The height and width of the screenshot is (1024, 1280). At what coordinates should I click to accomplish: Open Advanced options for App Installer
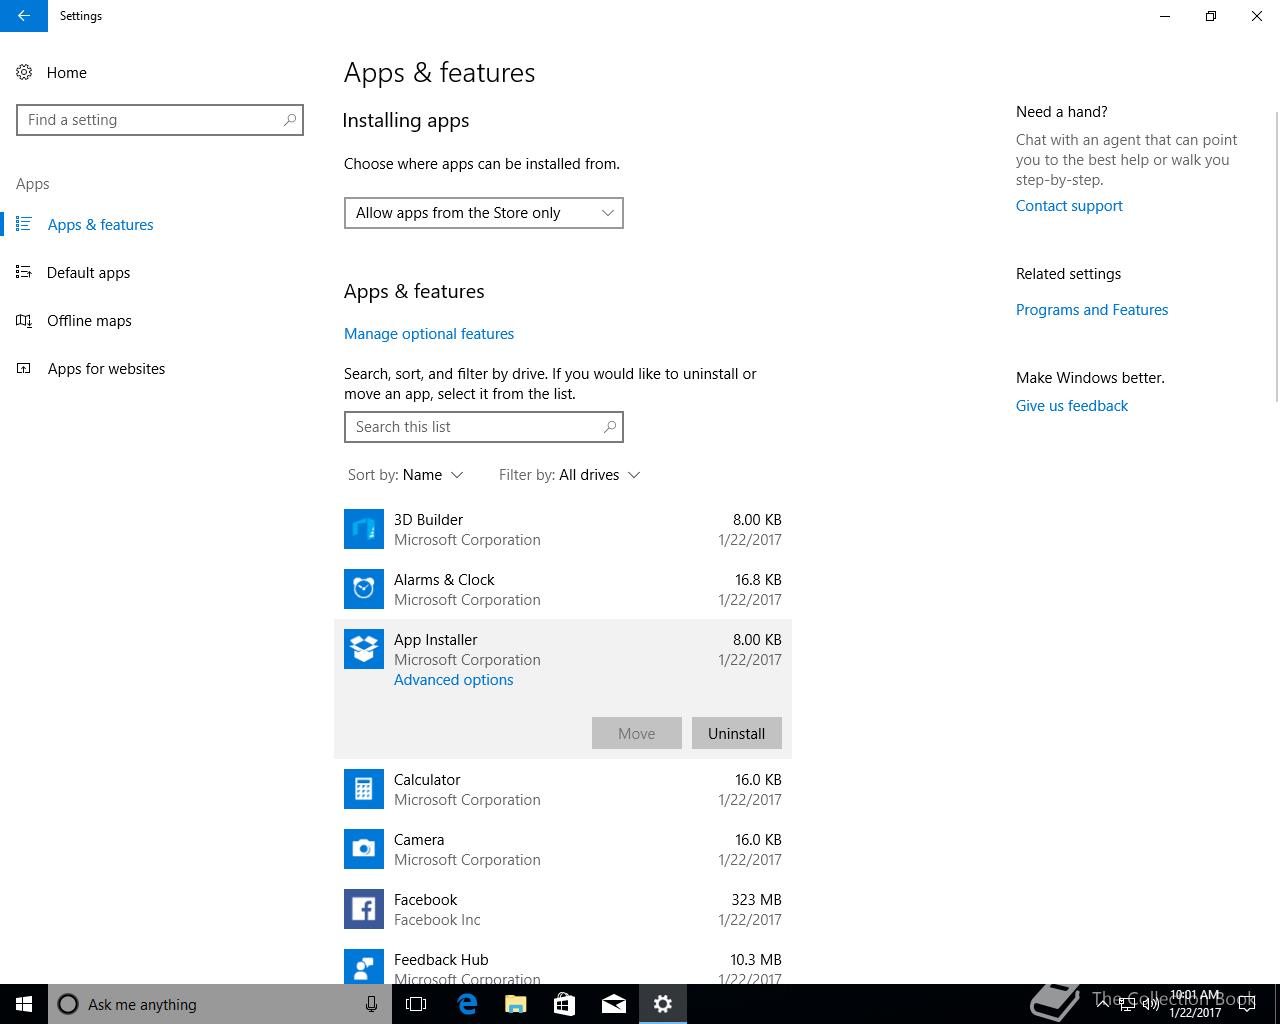click(x=453, y=680)
